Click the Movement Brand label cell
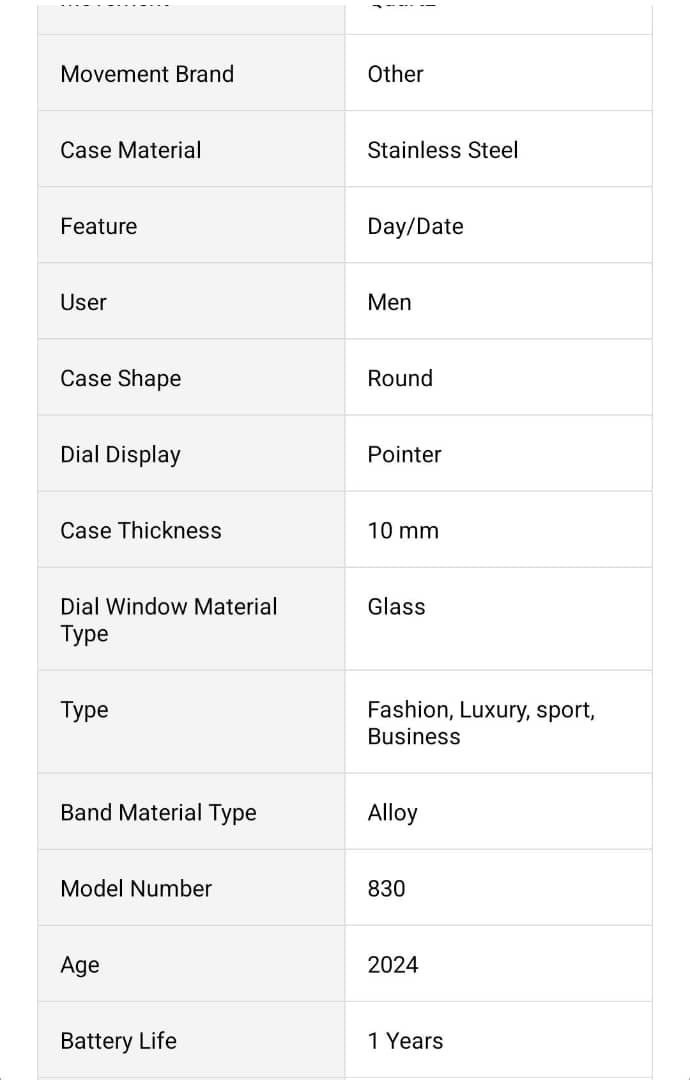 click(x=147, y=74)
